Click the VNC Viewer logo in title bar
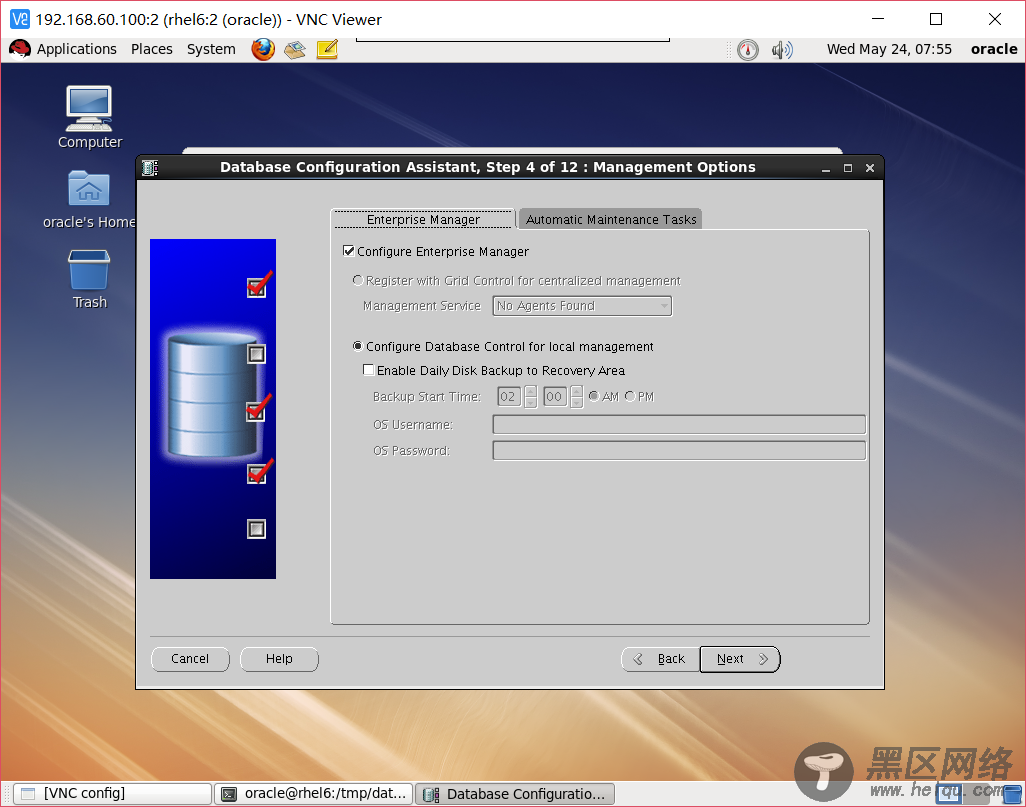The height and width of the screenshot is (807, 1026). 20,19
